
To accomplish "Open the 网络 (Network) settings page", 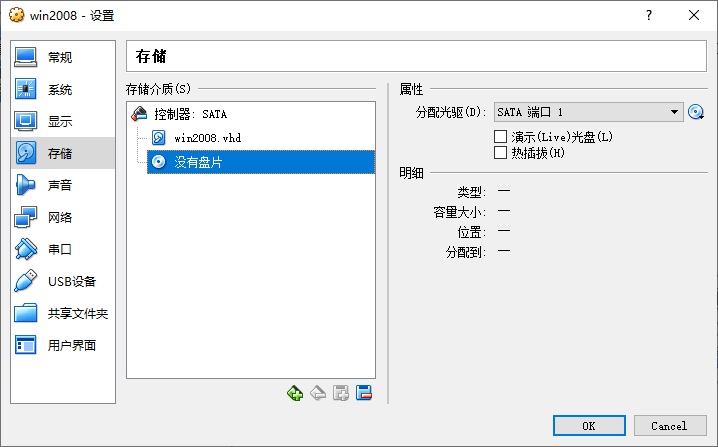I will [x=63, y=217].
